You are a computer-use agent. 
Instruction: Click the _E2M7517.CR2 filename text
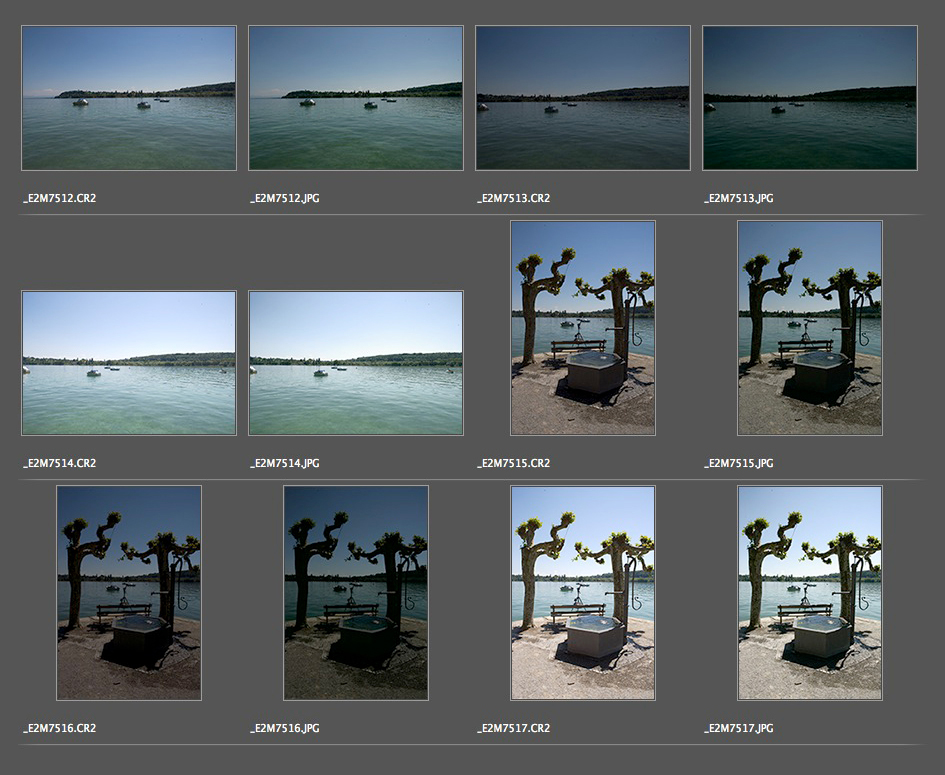coord(514,729)
